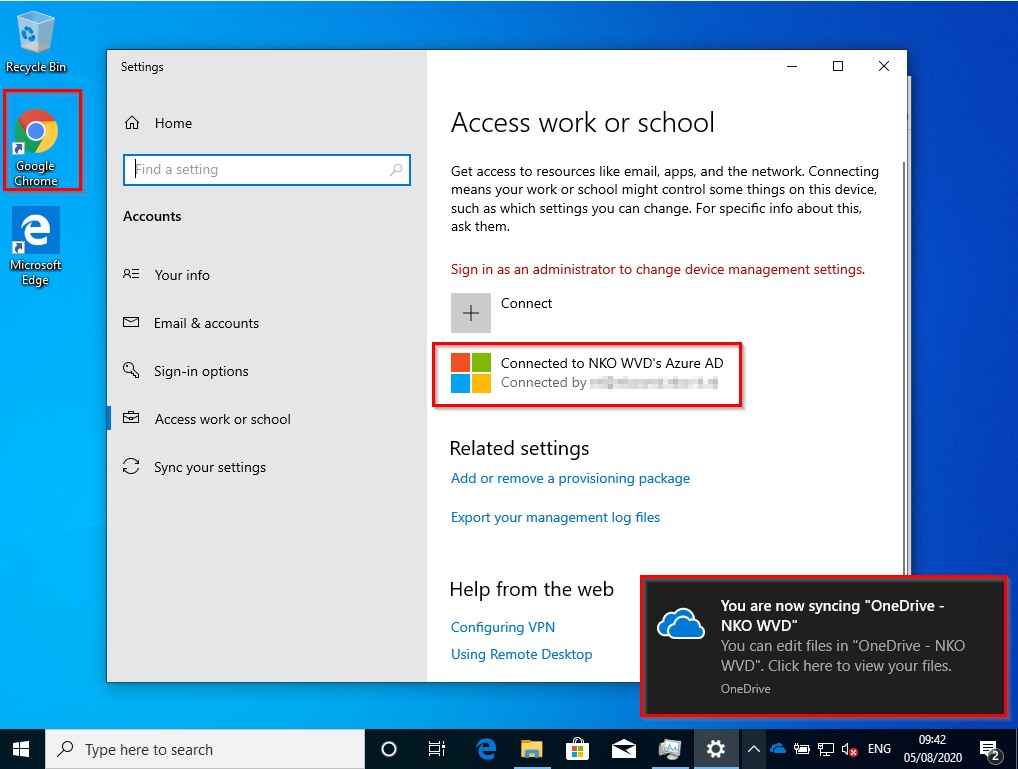Viewport: 1018px width, 769px height.
Task: Open the Your info page
Action: coord(182,275)
